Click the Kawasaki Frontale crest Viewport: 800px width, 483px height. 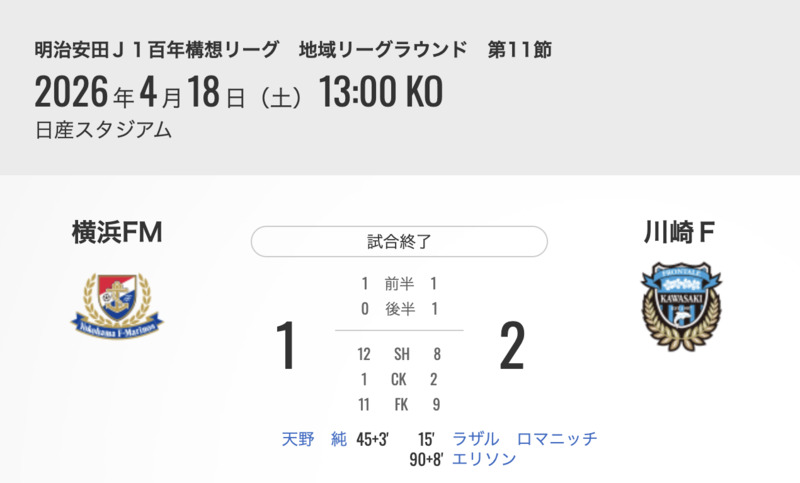point(681,306)
